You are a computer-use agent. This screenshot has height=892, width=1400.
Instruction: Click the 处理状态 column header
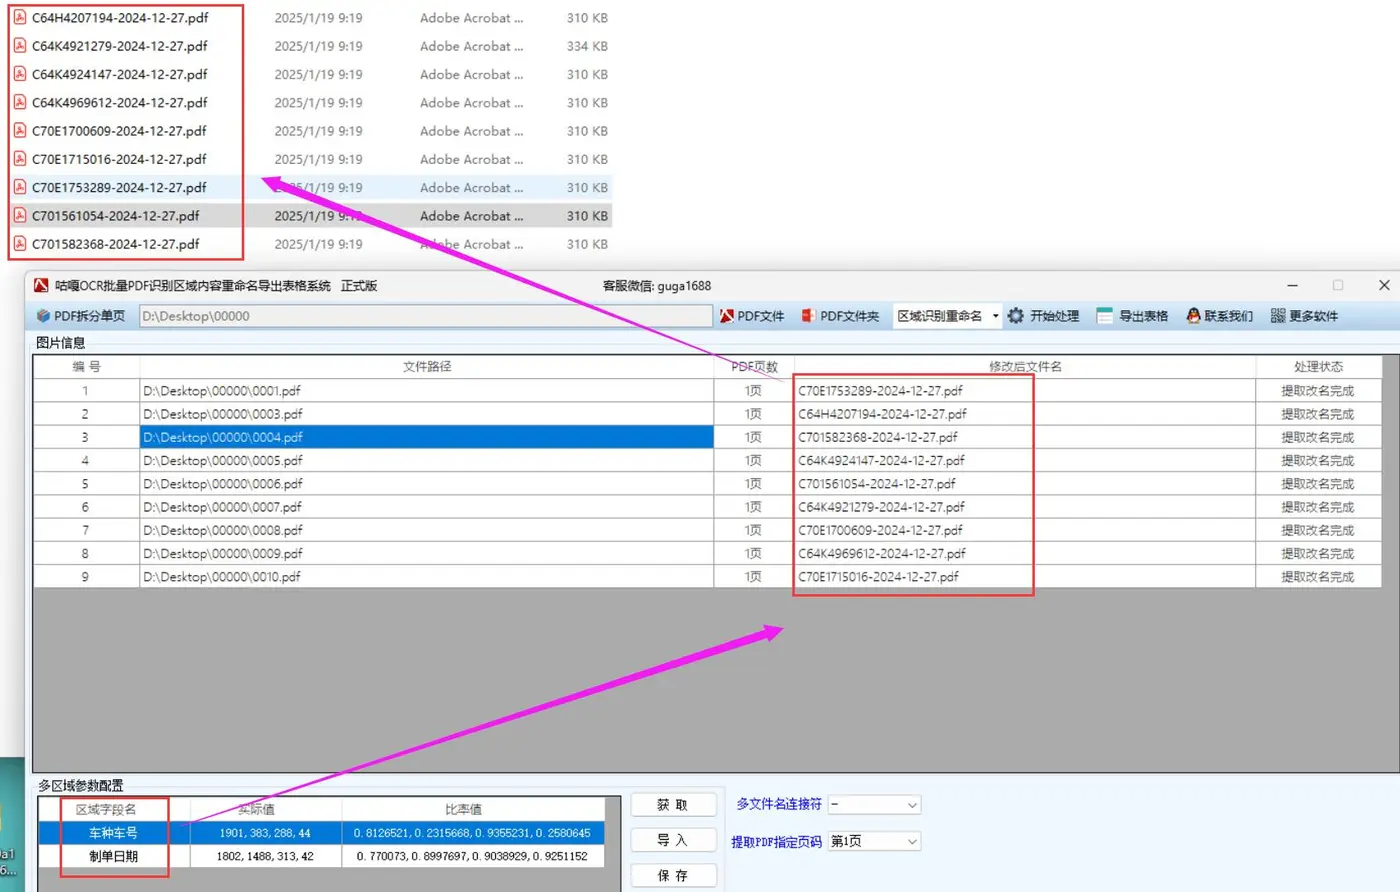click(x=1318, y=367)
